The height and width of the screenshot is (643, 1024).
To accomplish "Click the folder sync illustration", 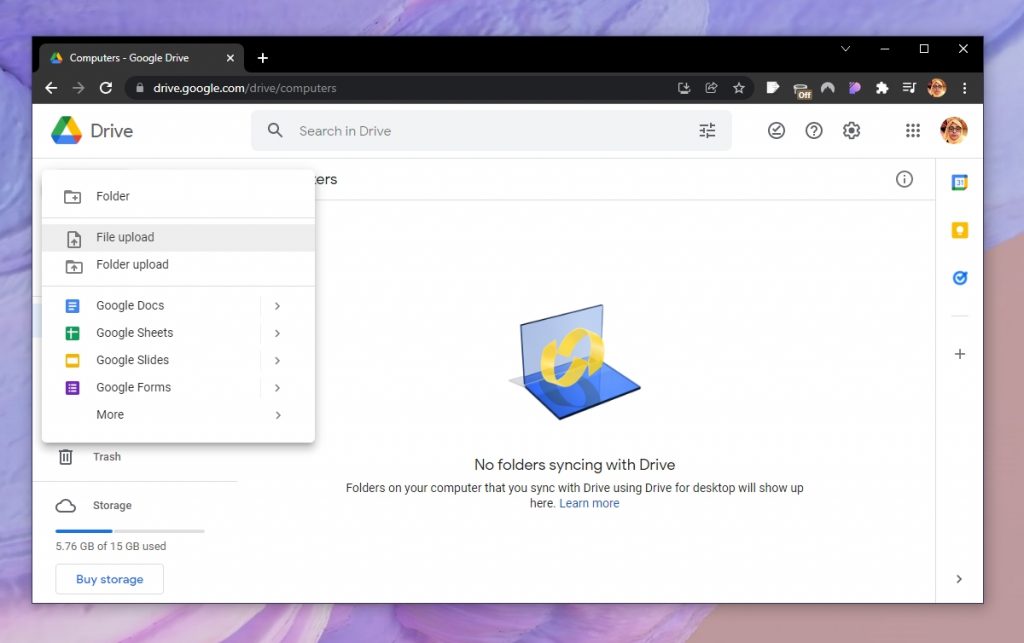I will point(575,362).
